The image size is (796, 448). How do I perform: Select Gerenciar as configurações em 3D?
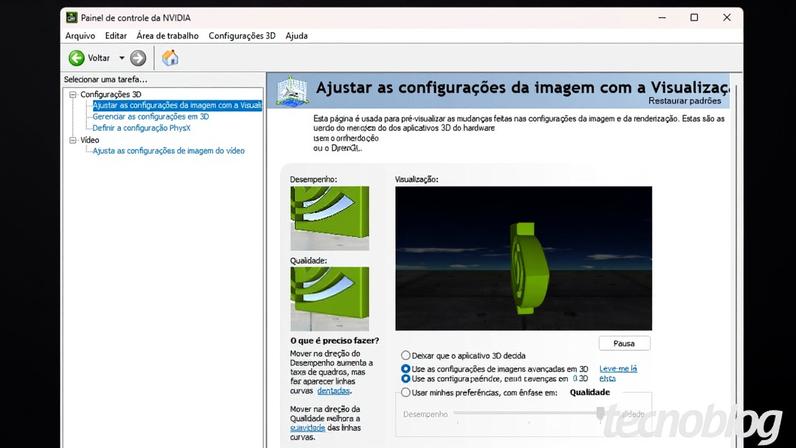[151, 116]
